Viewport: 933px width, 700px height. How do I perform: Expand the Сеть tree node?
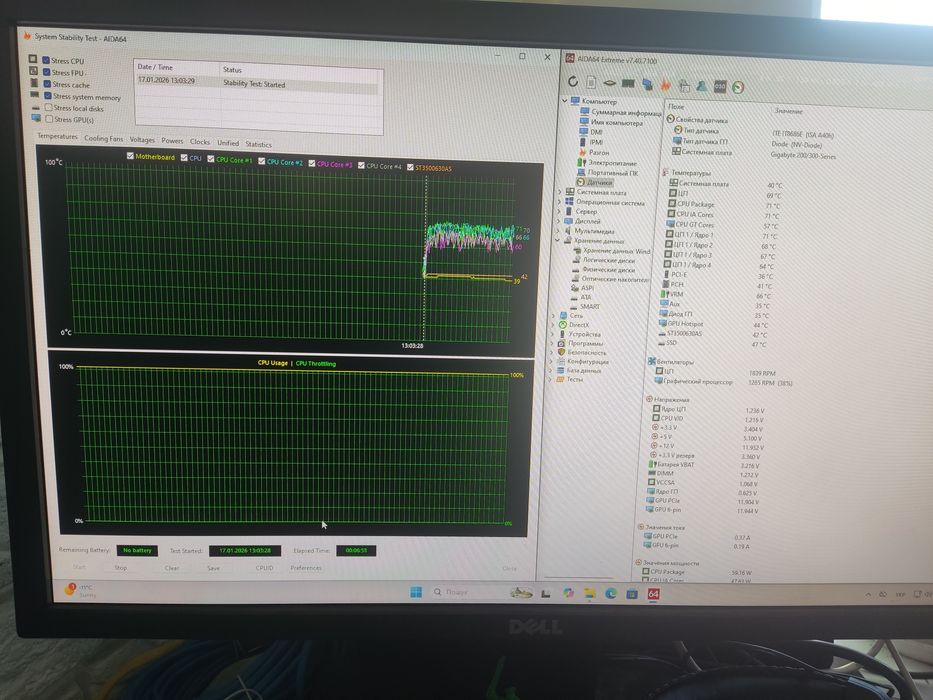pyautogui.click(x=554, y=315)
